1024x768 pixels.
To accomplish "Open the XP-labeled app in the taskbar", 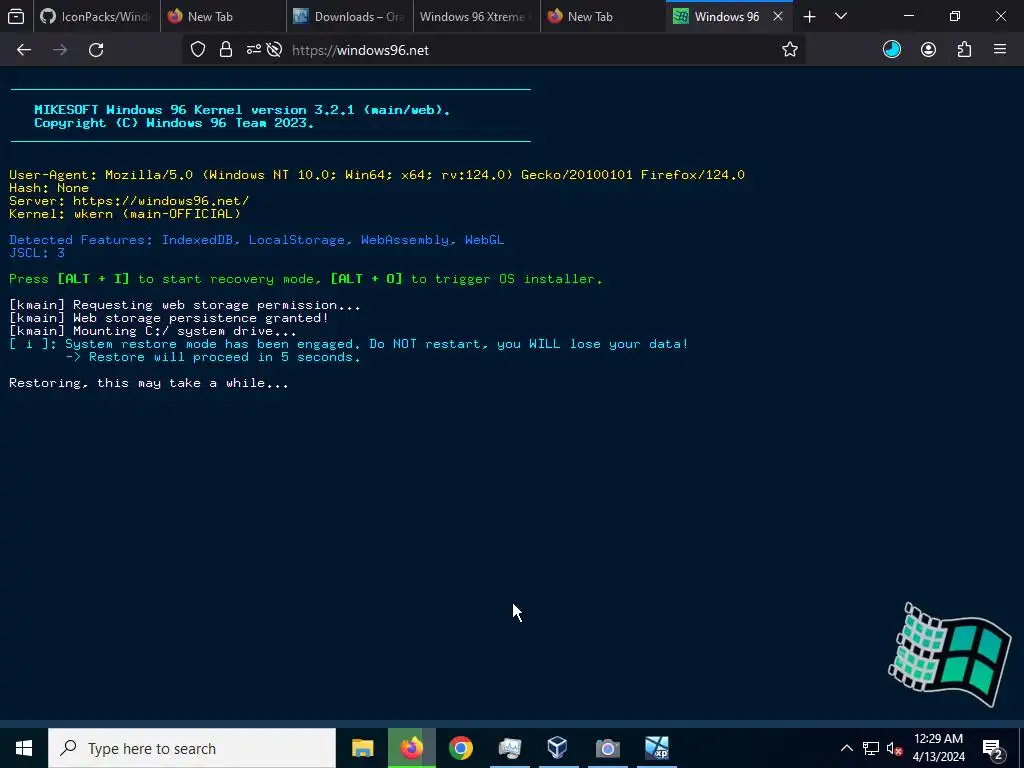I will coord(656,748).
